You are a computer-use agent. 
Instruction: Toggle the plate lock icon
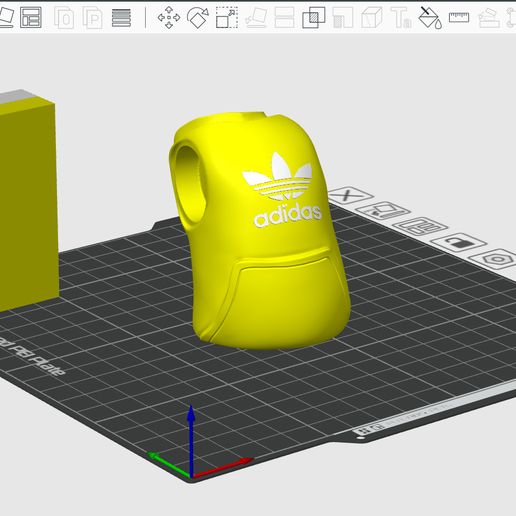[x=459, y=242]
